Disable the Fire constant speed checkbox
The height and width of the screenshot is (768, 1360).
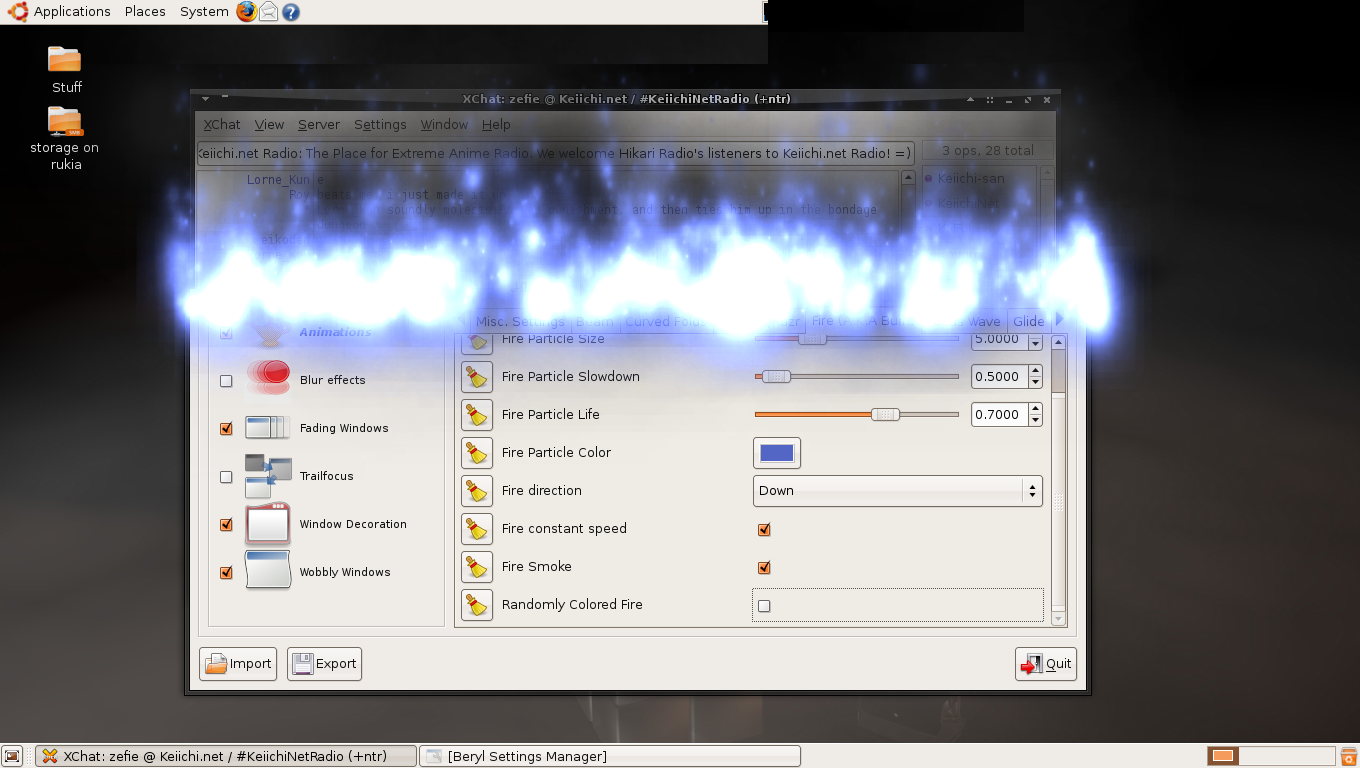coord(764,529)
